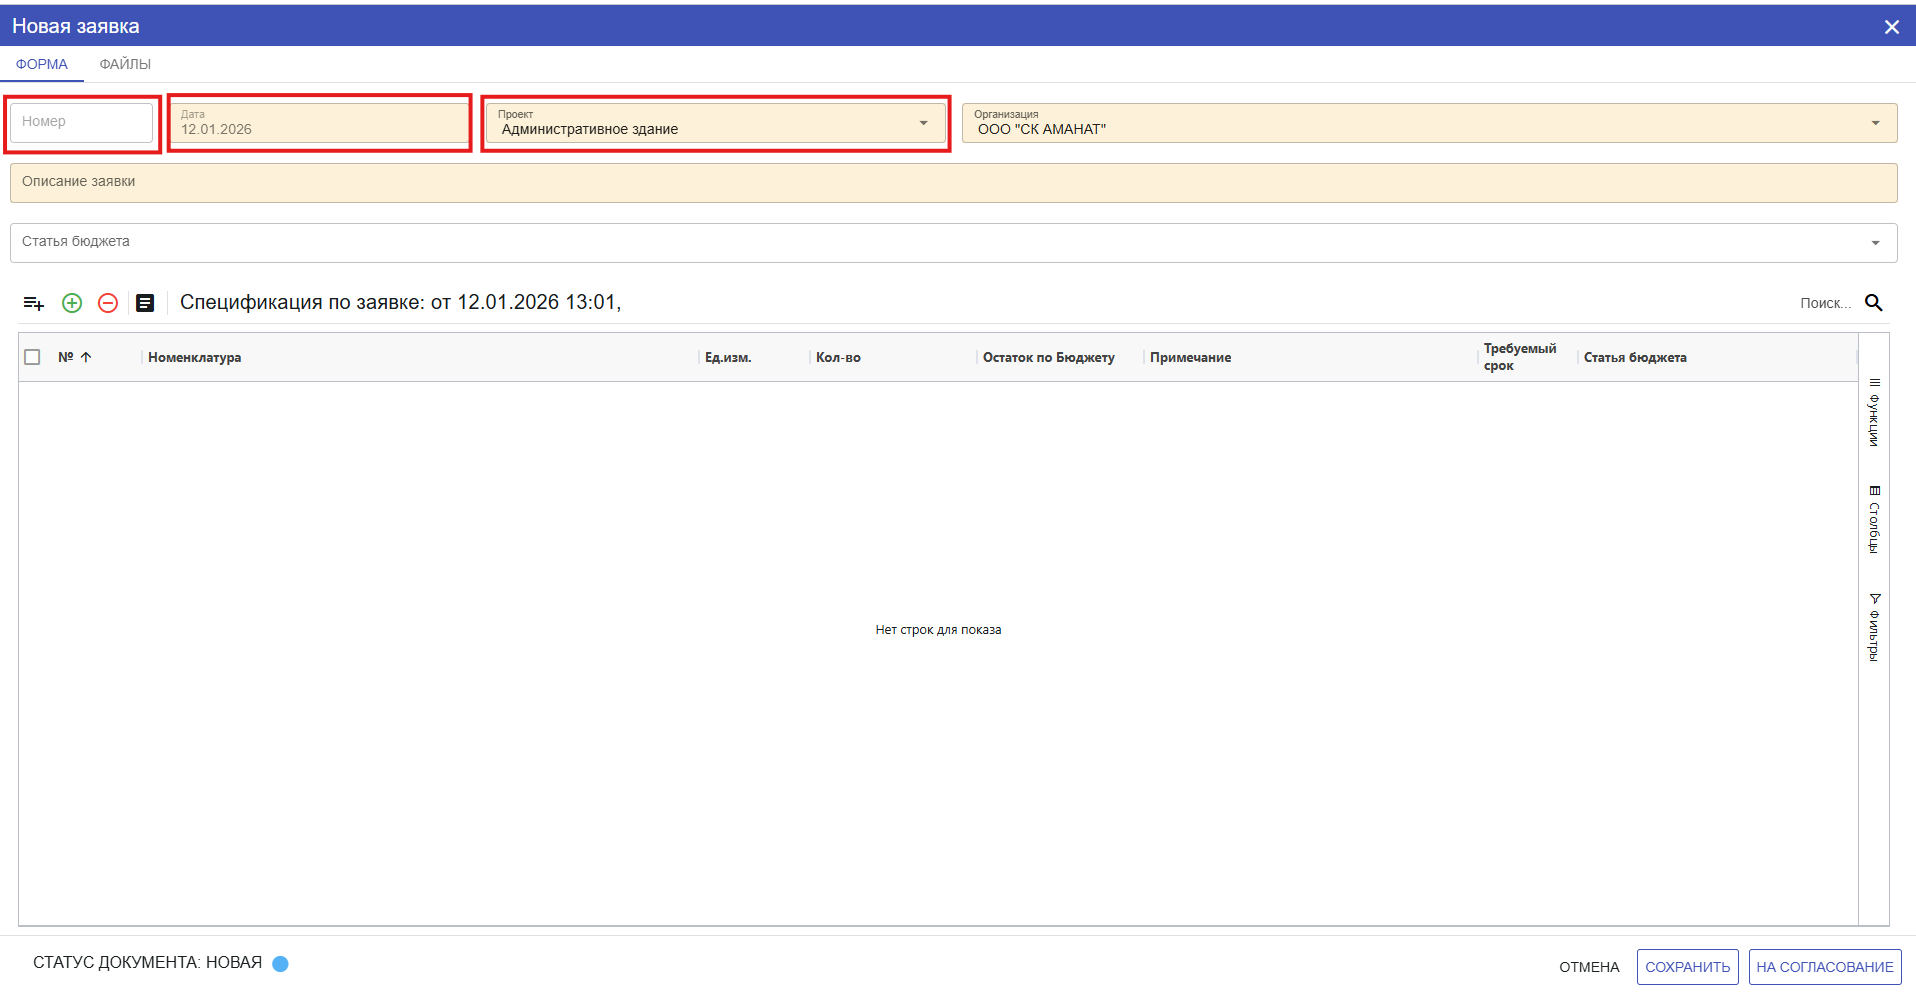The width and height of the screenshot is (1916, 993).
Task: Toggle the select-all rows checkbox
Action: [x=32, y=357]
